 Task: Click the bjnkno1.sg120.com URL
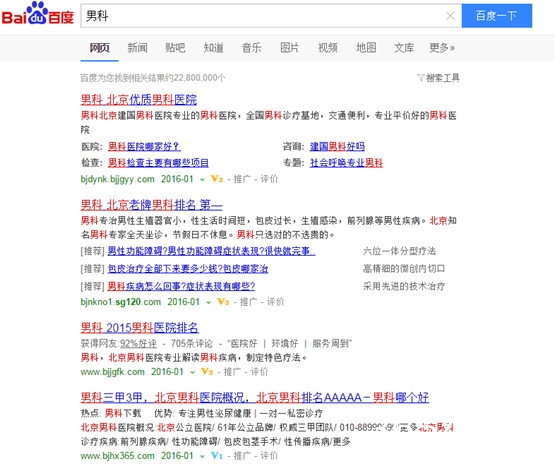pos(121,302)
